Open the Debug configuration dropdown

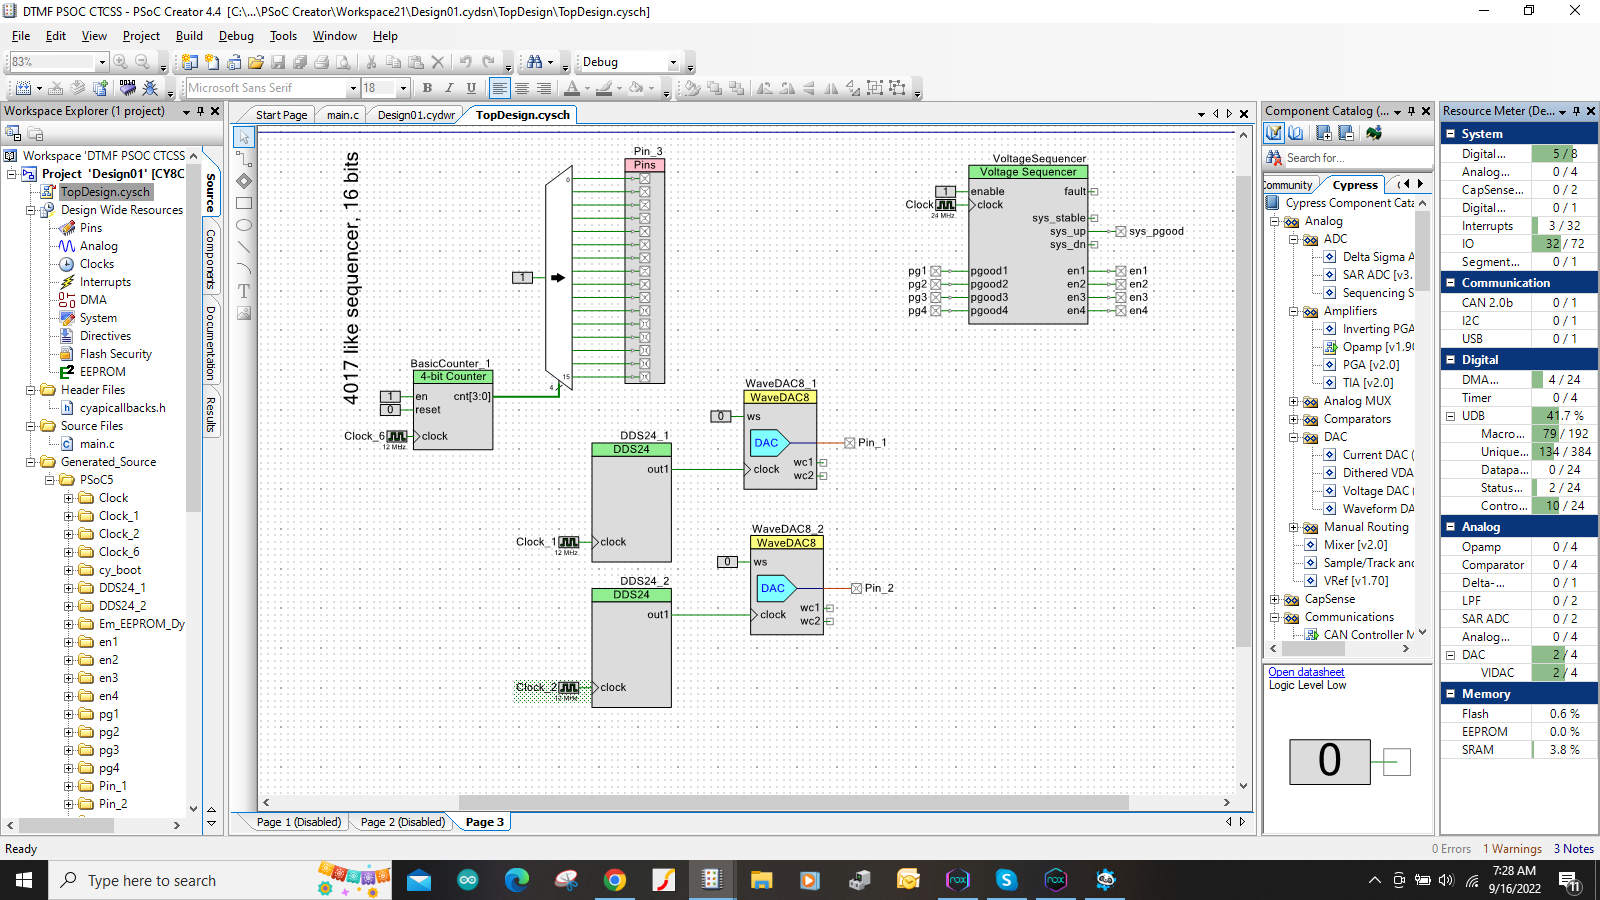tap(673, 62)
